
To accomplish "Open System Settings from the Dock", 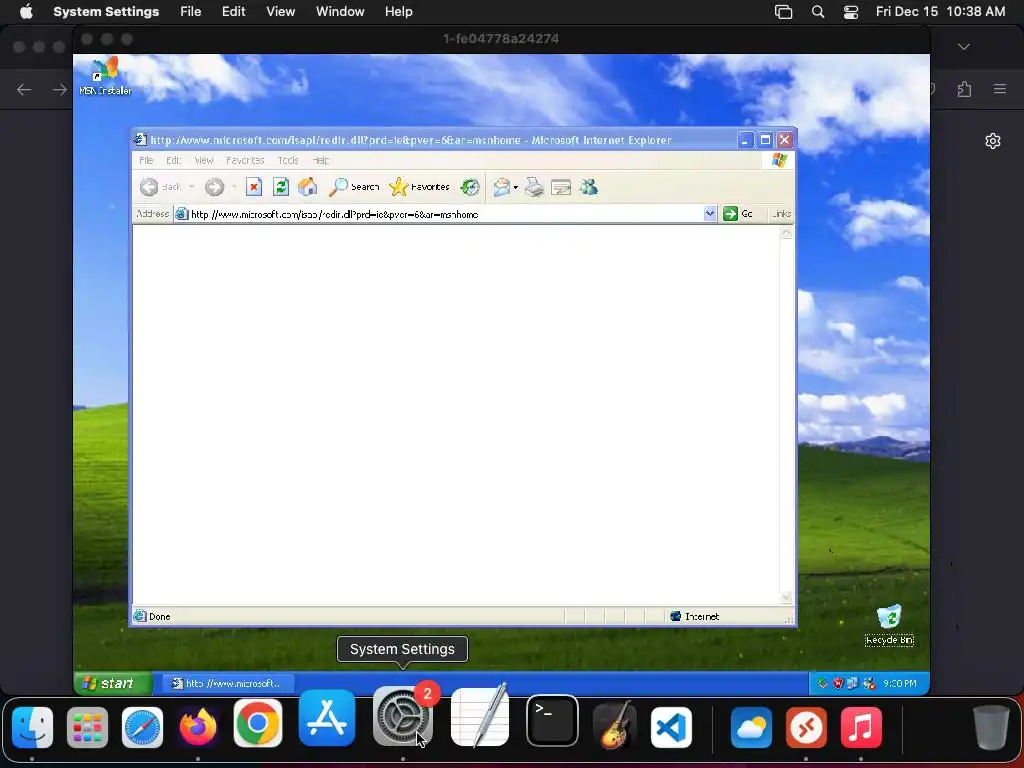I will click(x=402, y=716).
